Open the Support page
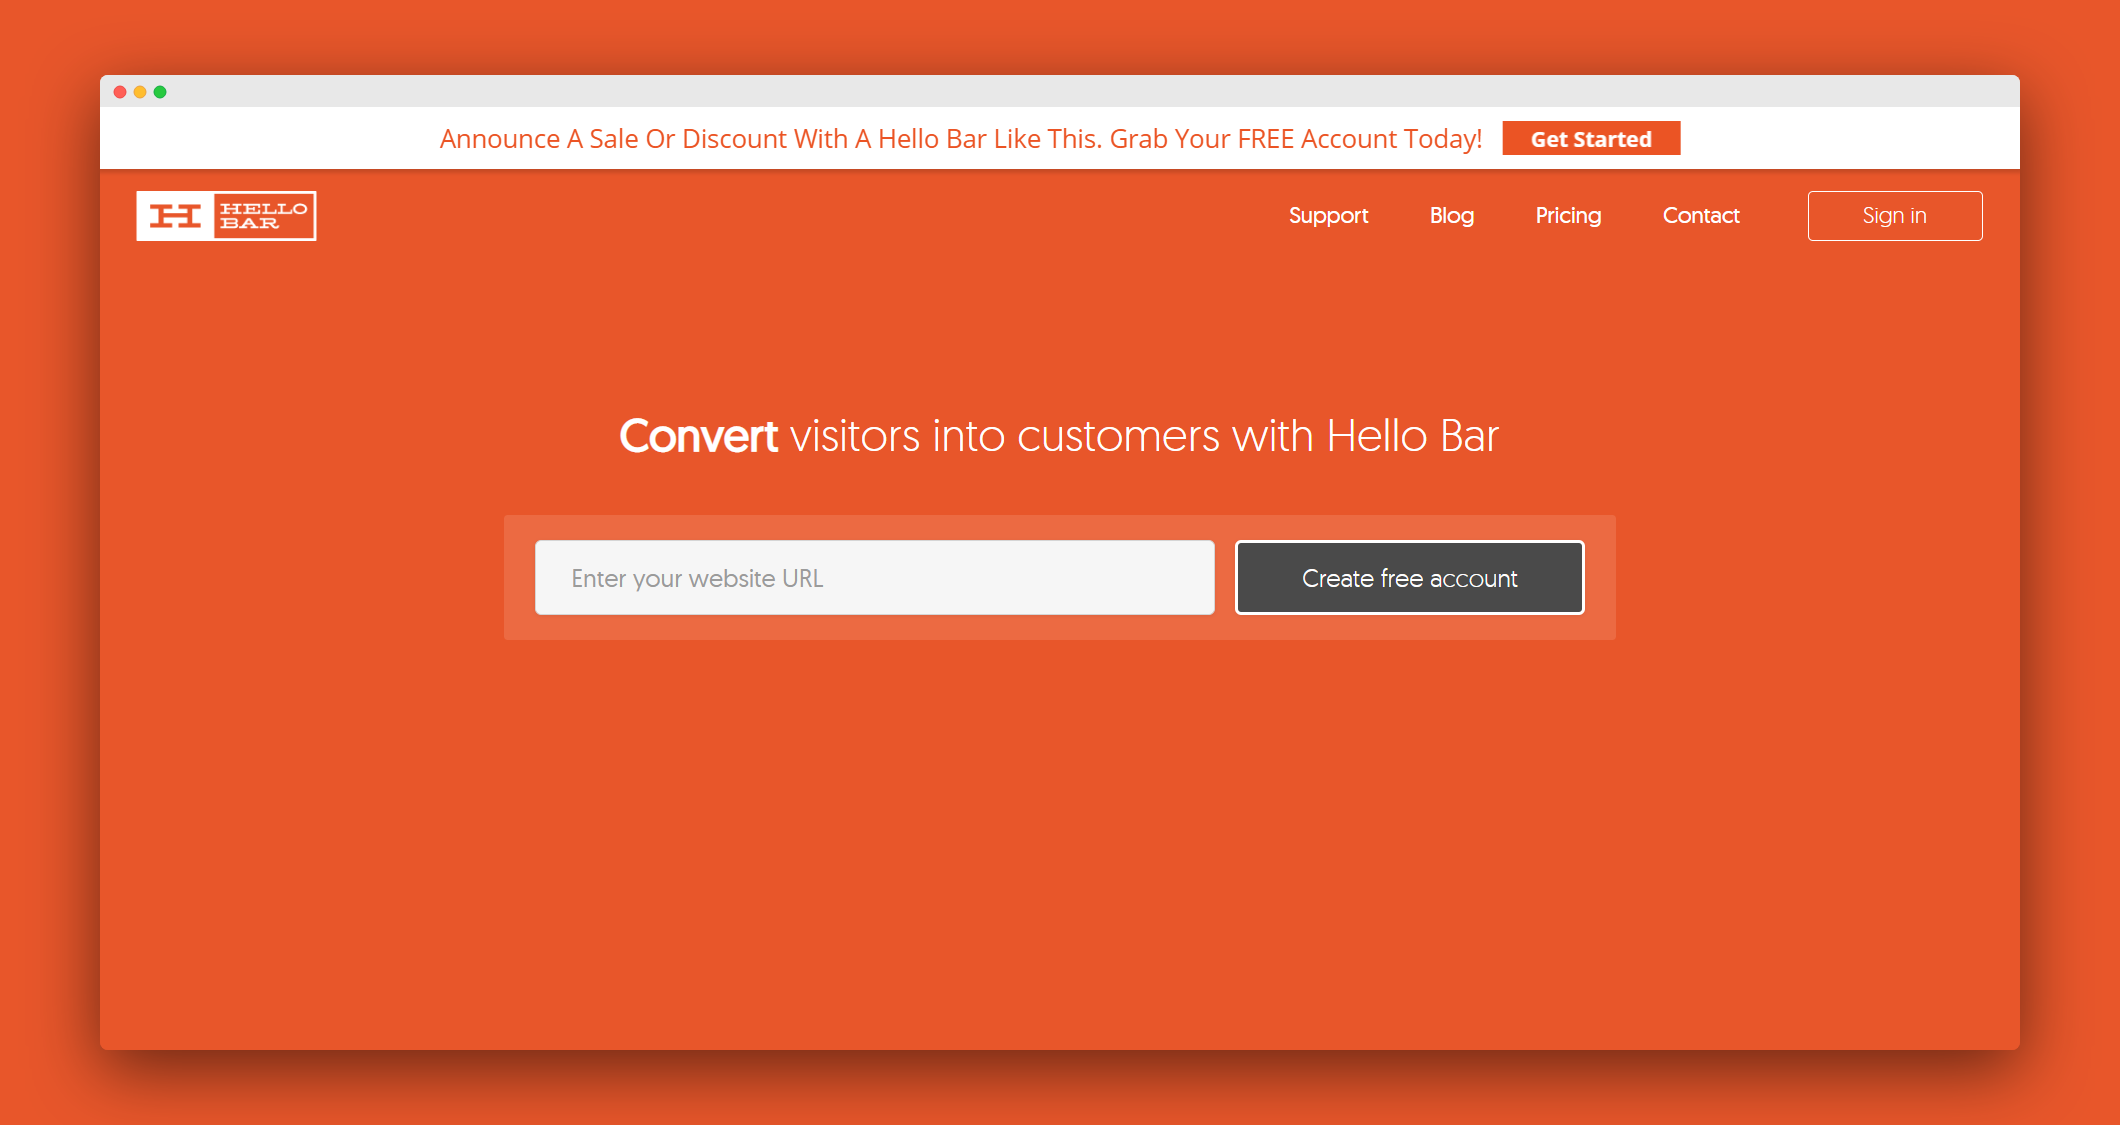This screenshot has height=1125, width=2120. 1328,215
